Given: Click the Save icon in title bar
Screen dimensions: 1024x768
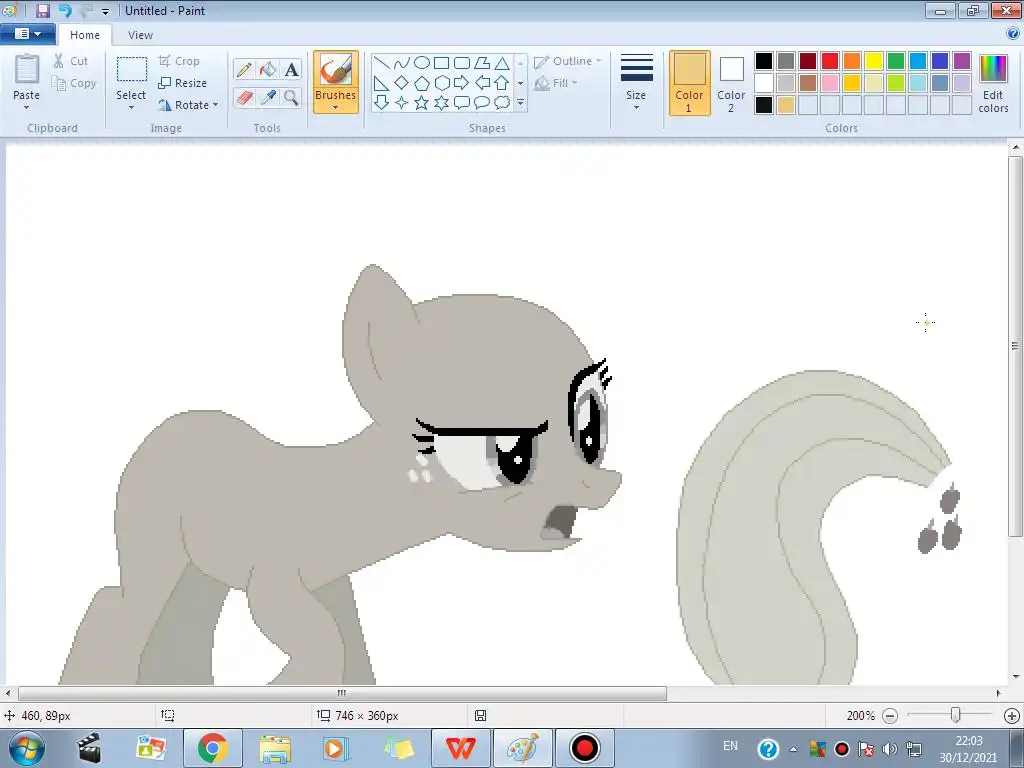Looking at the screenshot, I should coord(42,10).
